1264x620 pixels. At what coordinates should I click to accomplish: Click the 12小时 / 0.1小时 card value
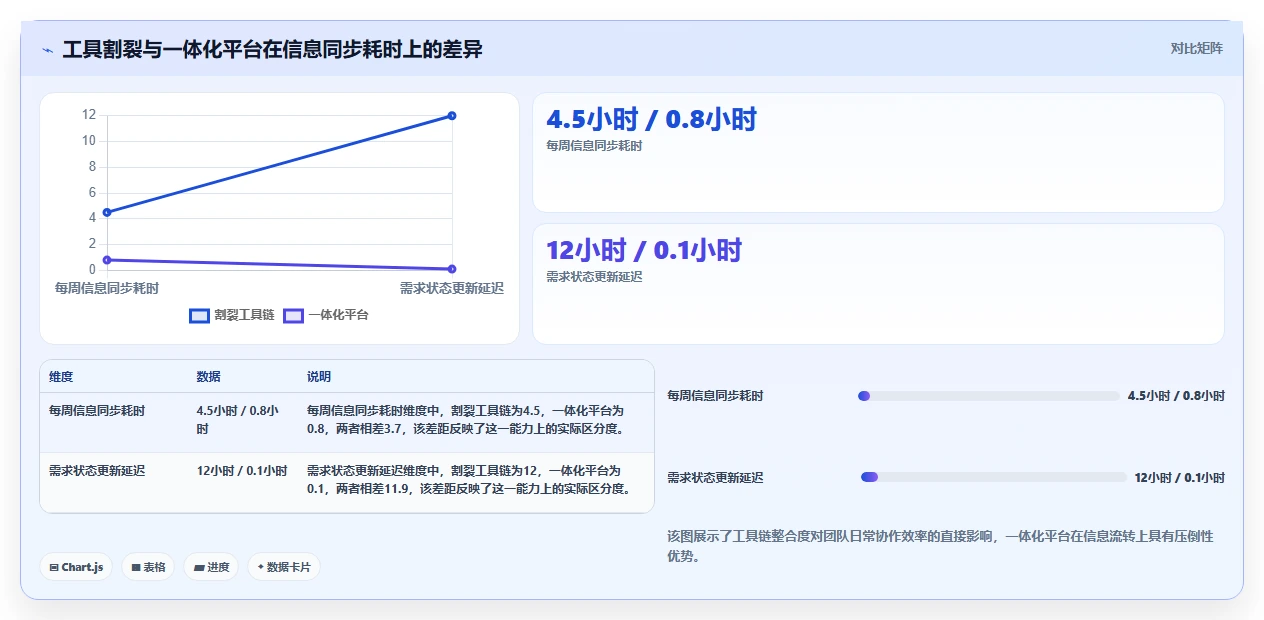tap(644, 250)
